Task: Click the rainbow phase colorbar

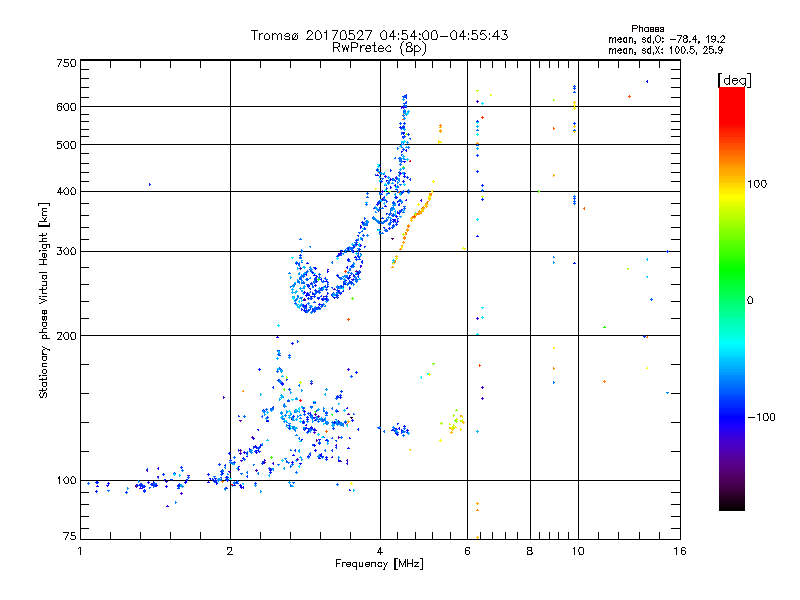Action: tap(732, 298)
